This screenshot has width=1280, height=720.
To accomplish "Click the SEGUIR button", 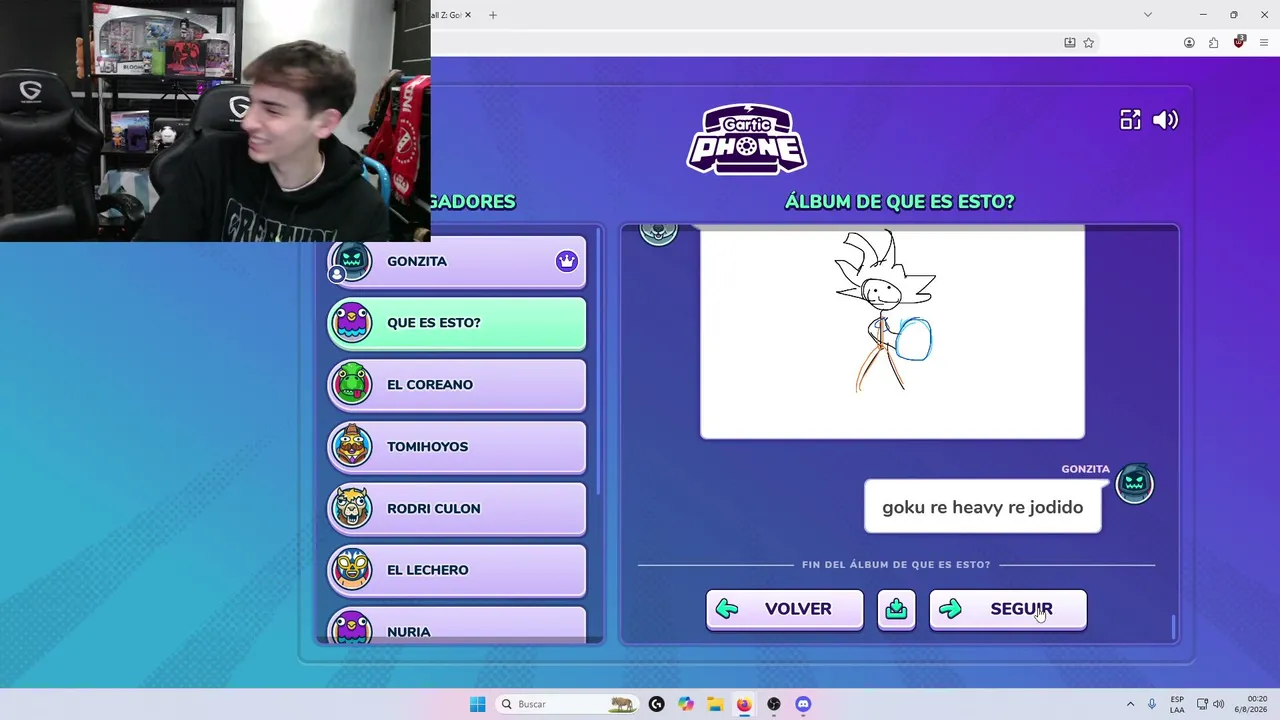I will click(1008, 609).
